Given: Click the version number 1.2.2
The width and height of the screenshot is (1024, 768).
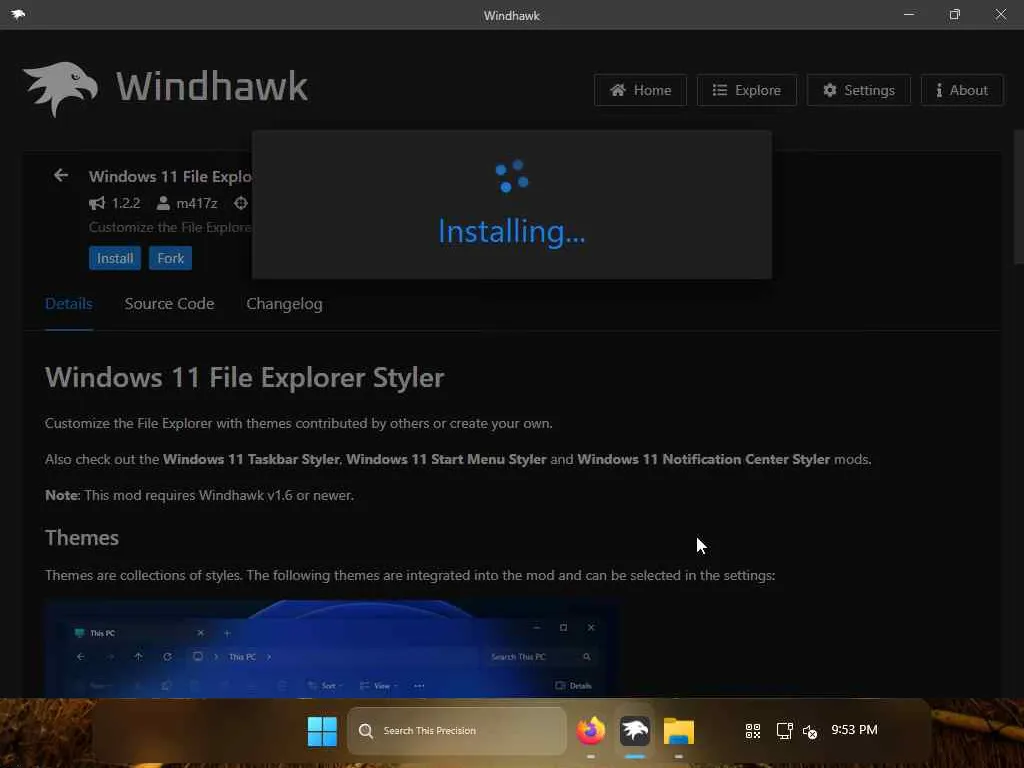Looking at the screenshot, I should [126, 203].
